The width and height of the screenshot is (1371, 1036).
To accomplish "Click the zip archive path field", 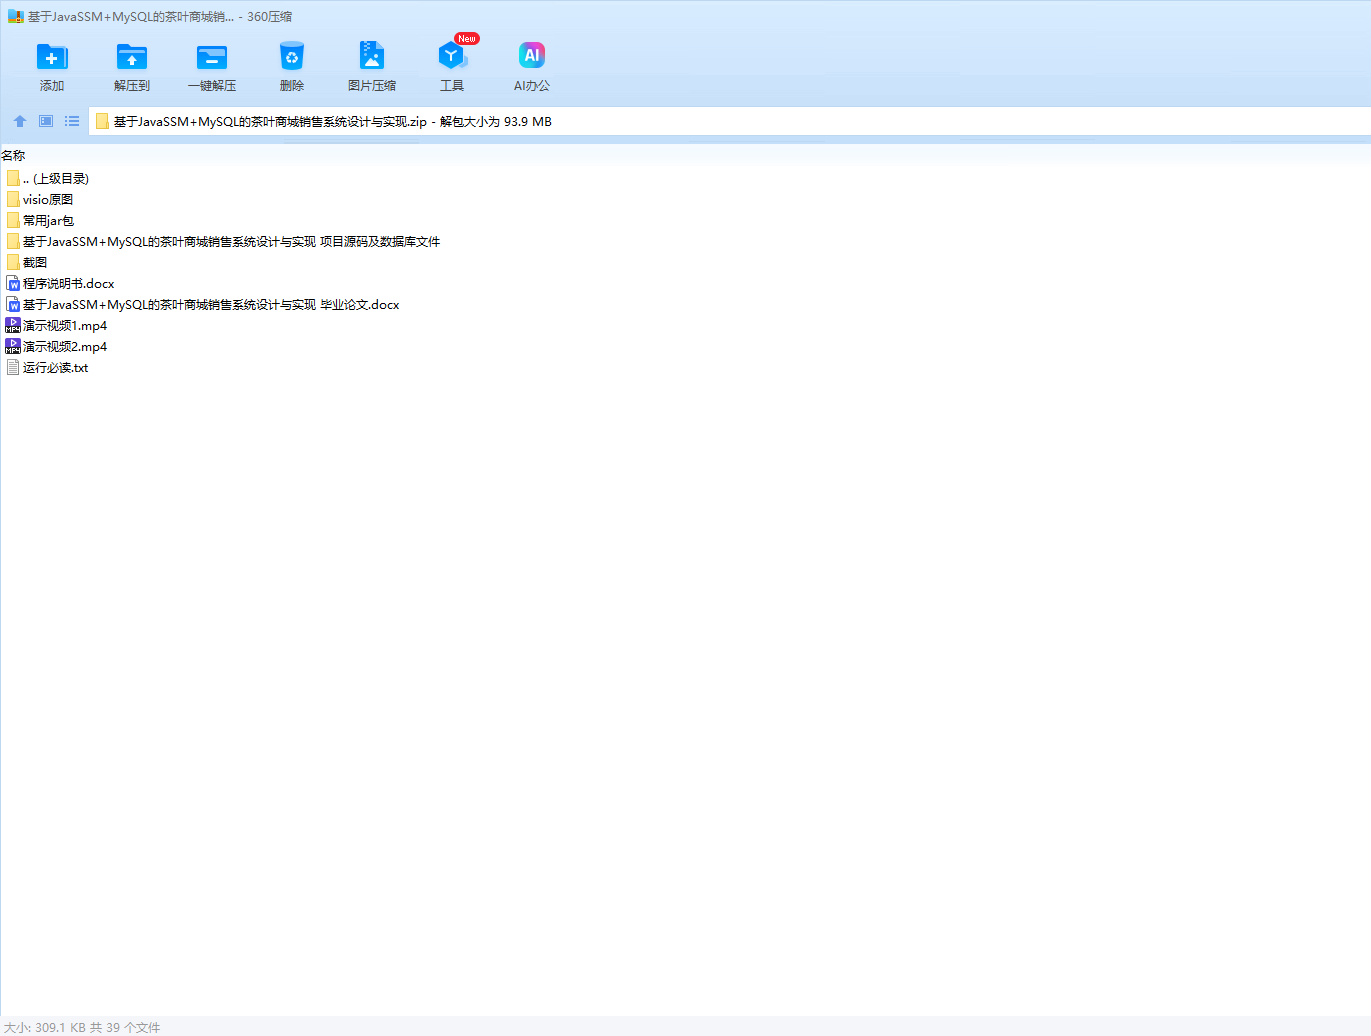I will pos(730,122).
